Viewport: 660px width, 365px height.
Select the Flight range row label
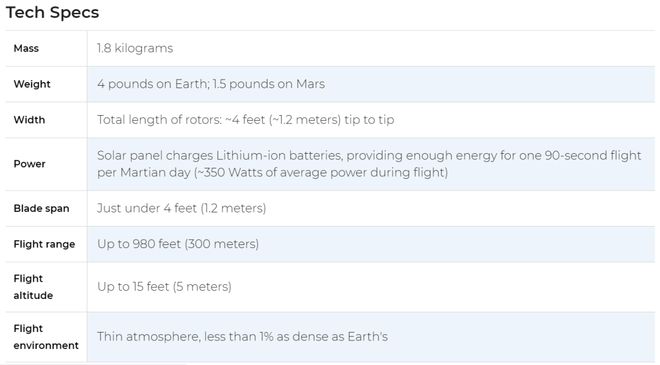tap(44, 244)
